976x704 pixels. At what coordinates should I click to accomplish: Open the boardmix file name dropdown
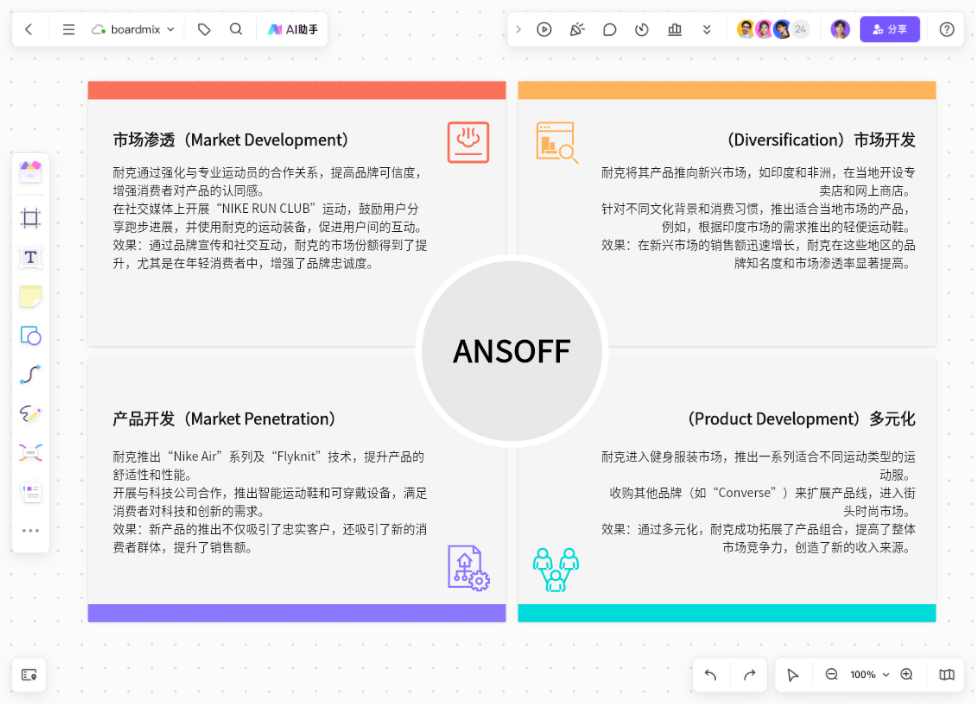[133, 29]
